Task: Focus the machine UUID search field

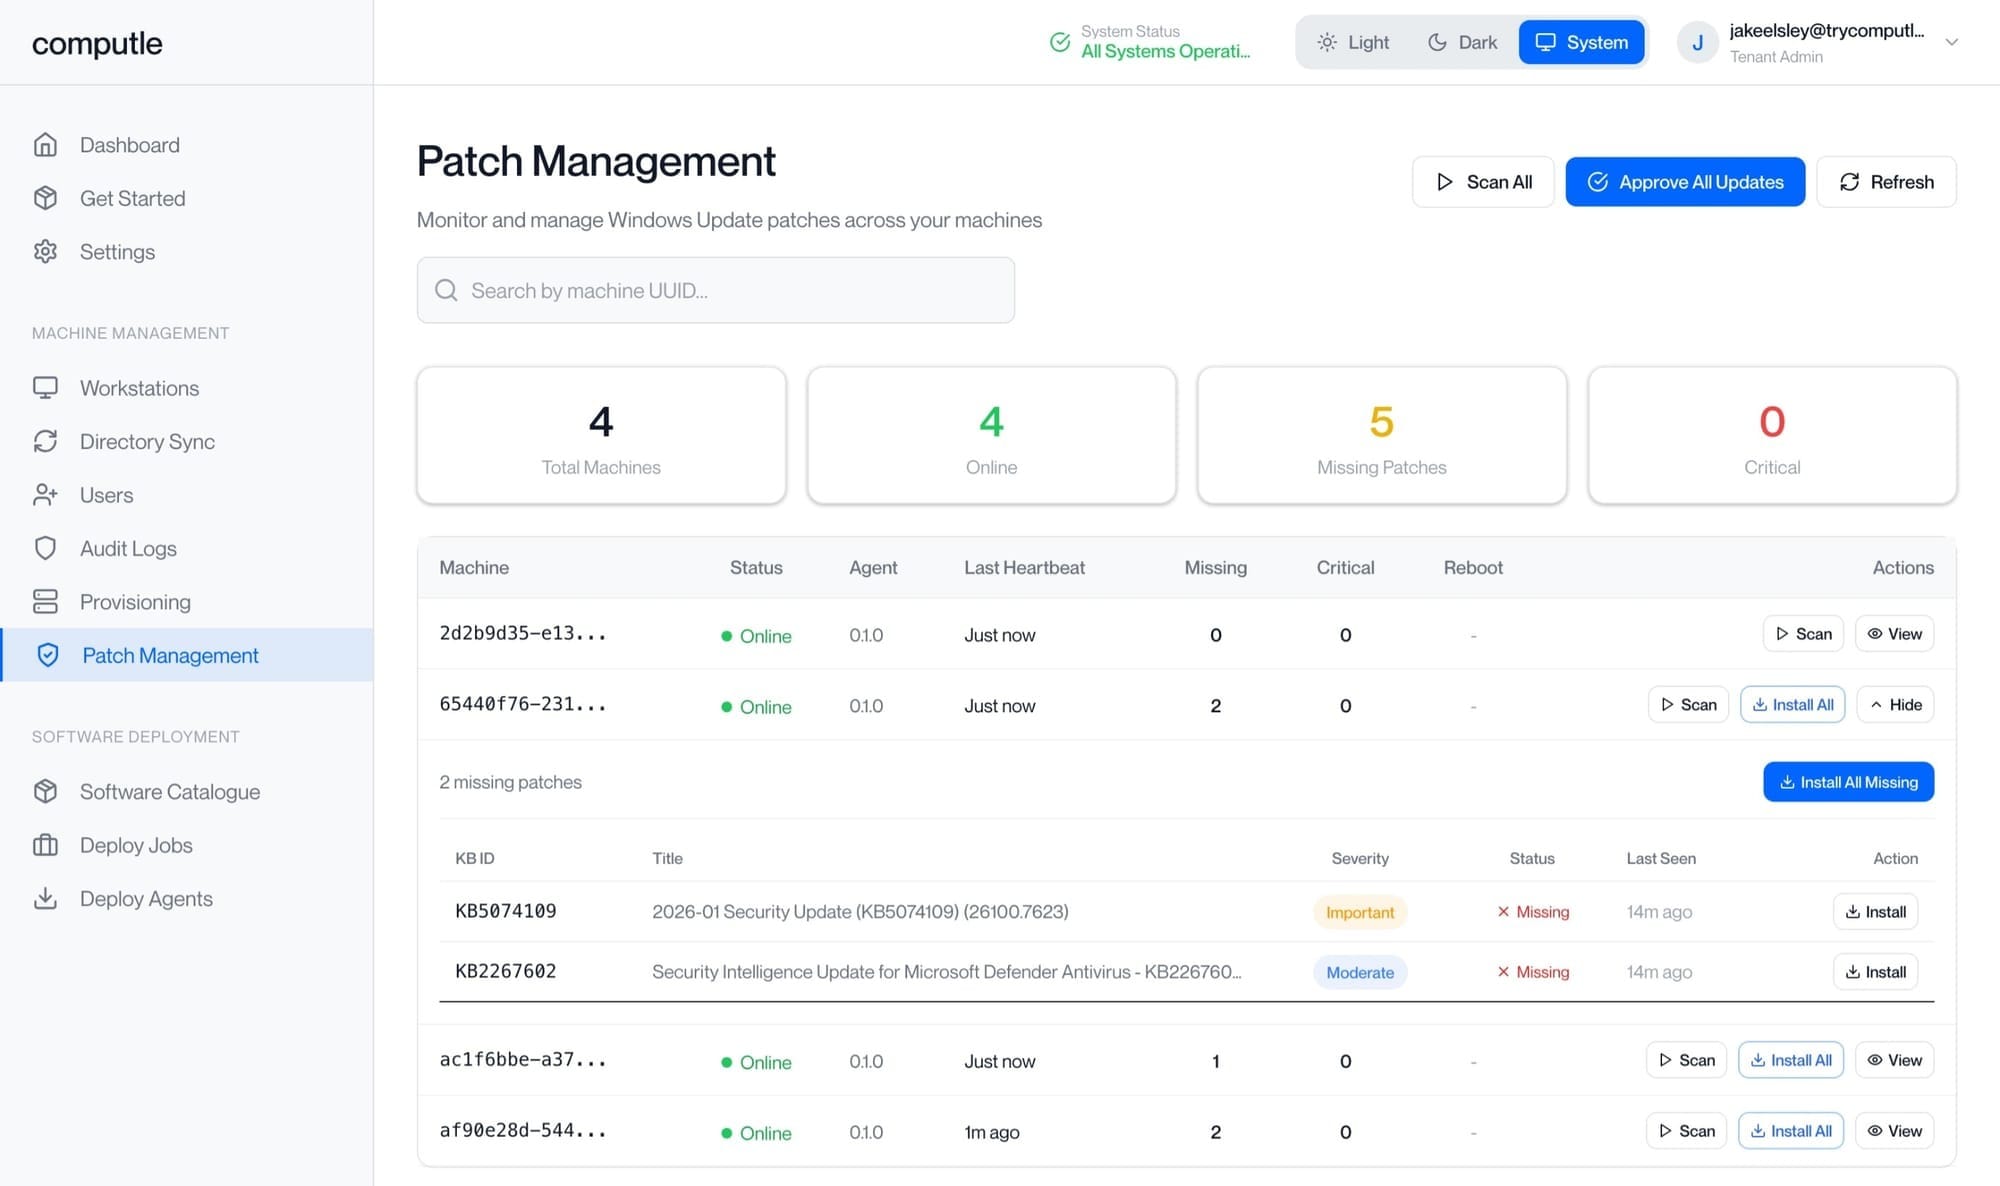Action: (x=715, y=290)
